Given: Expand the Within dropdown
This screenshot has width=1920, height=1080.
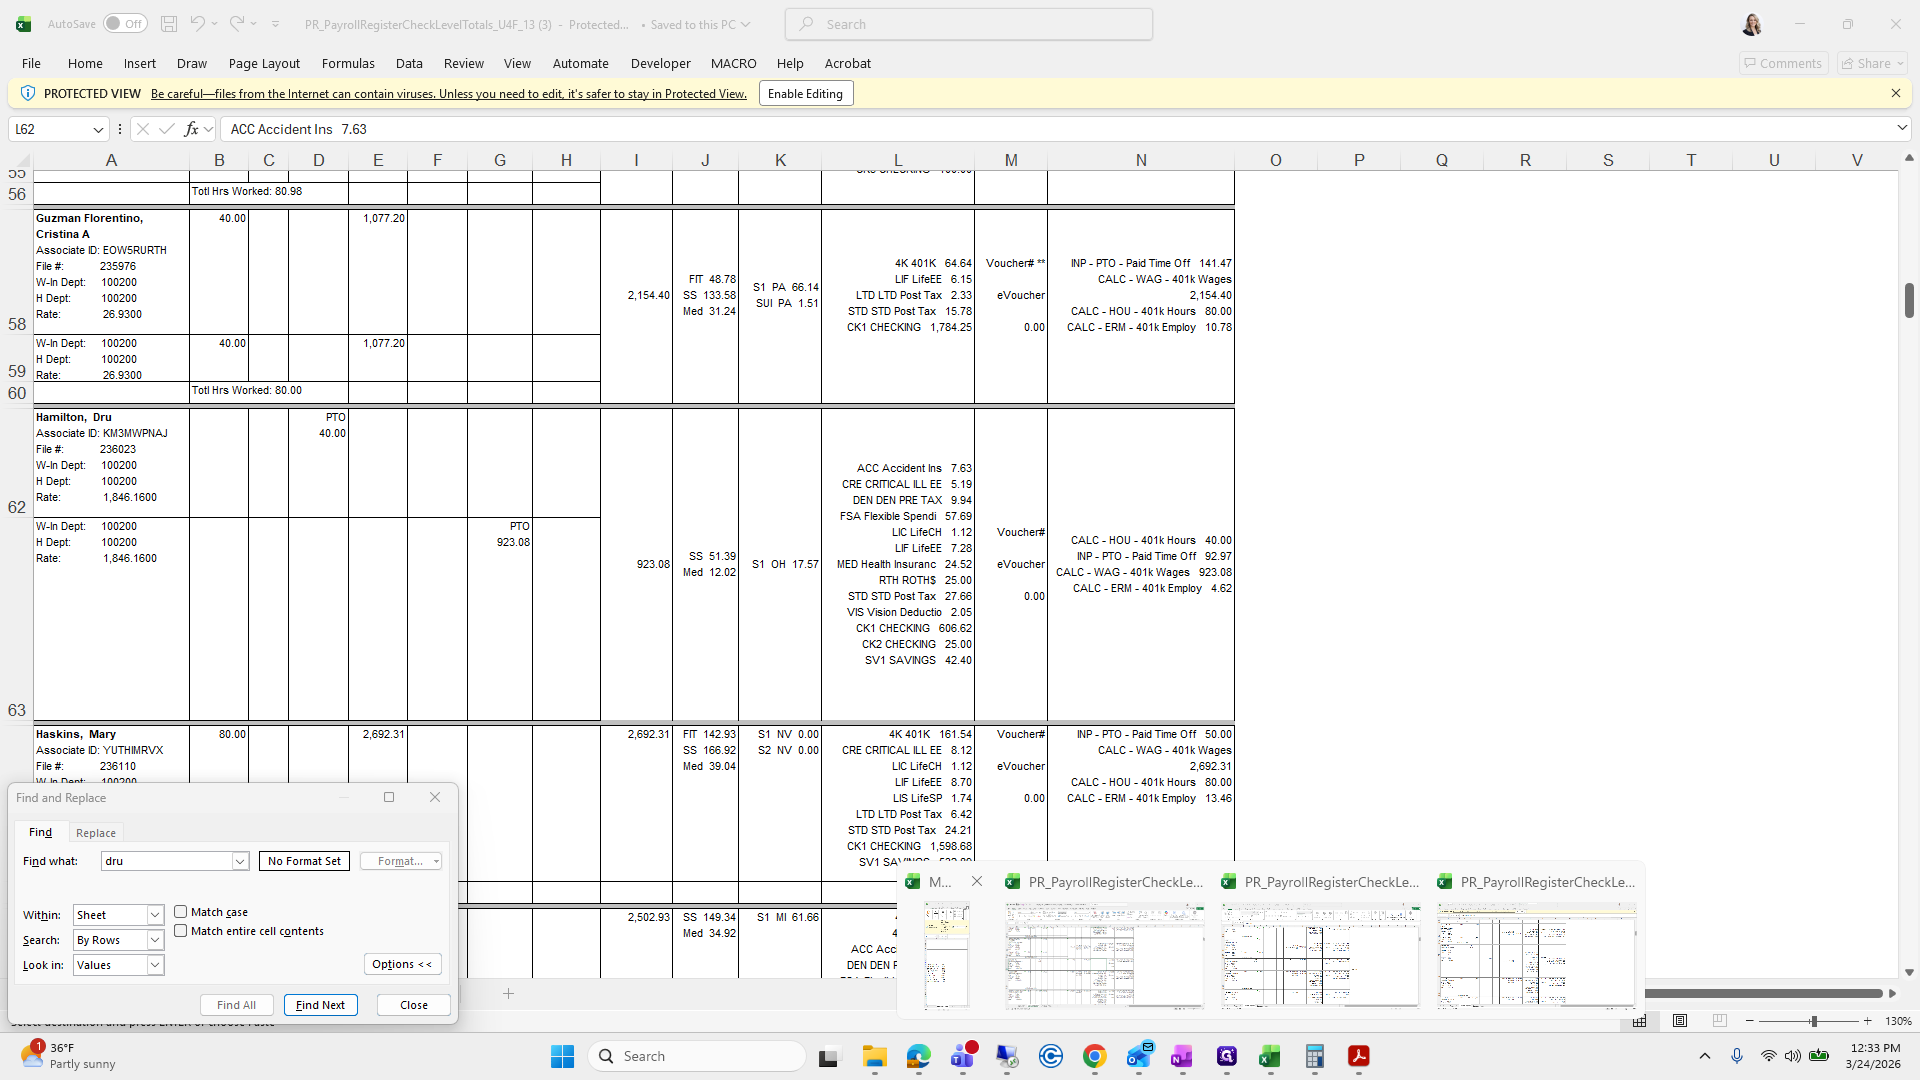Looking at the screenshot, I should pyautogui.click(x=155, y=915).
